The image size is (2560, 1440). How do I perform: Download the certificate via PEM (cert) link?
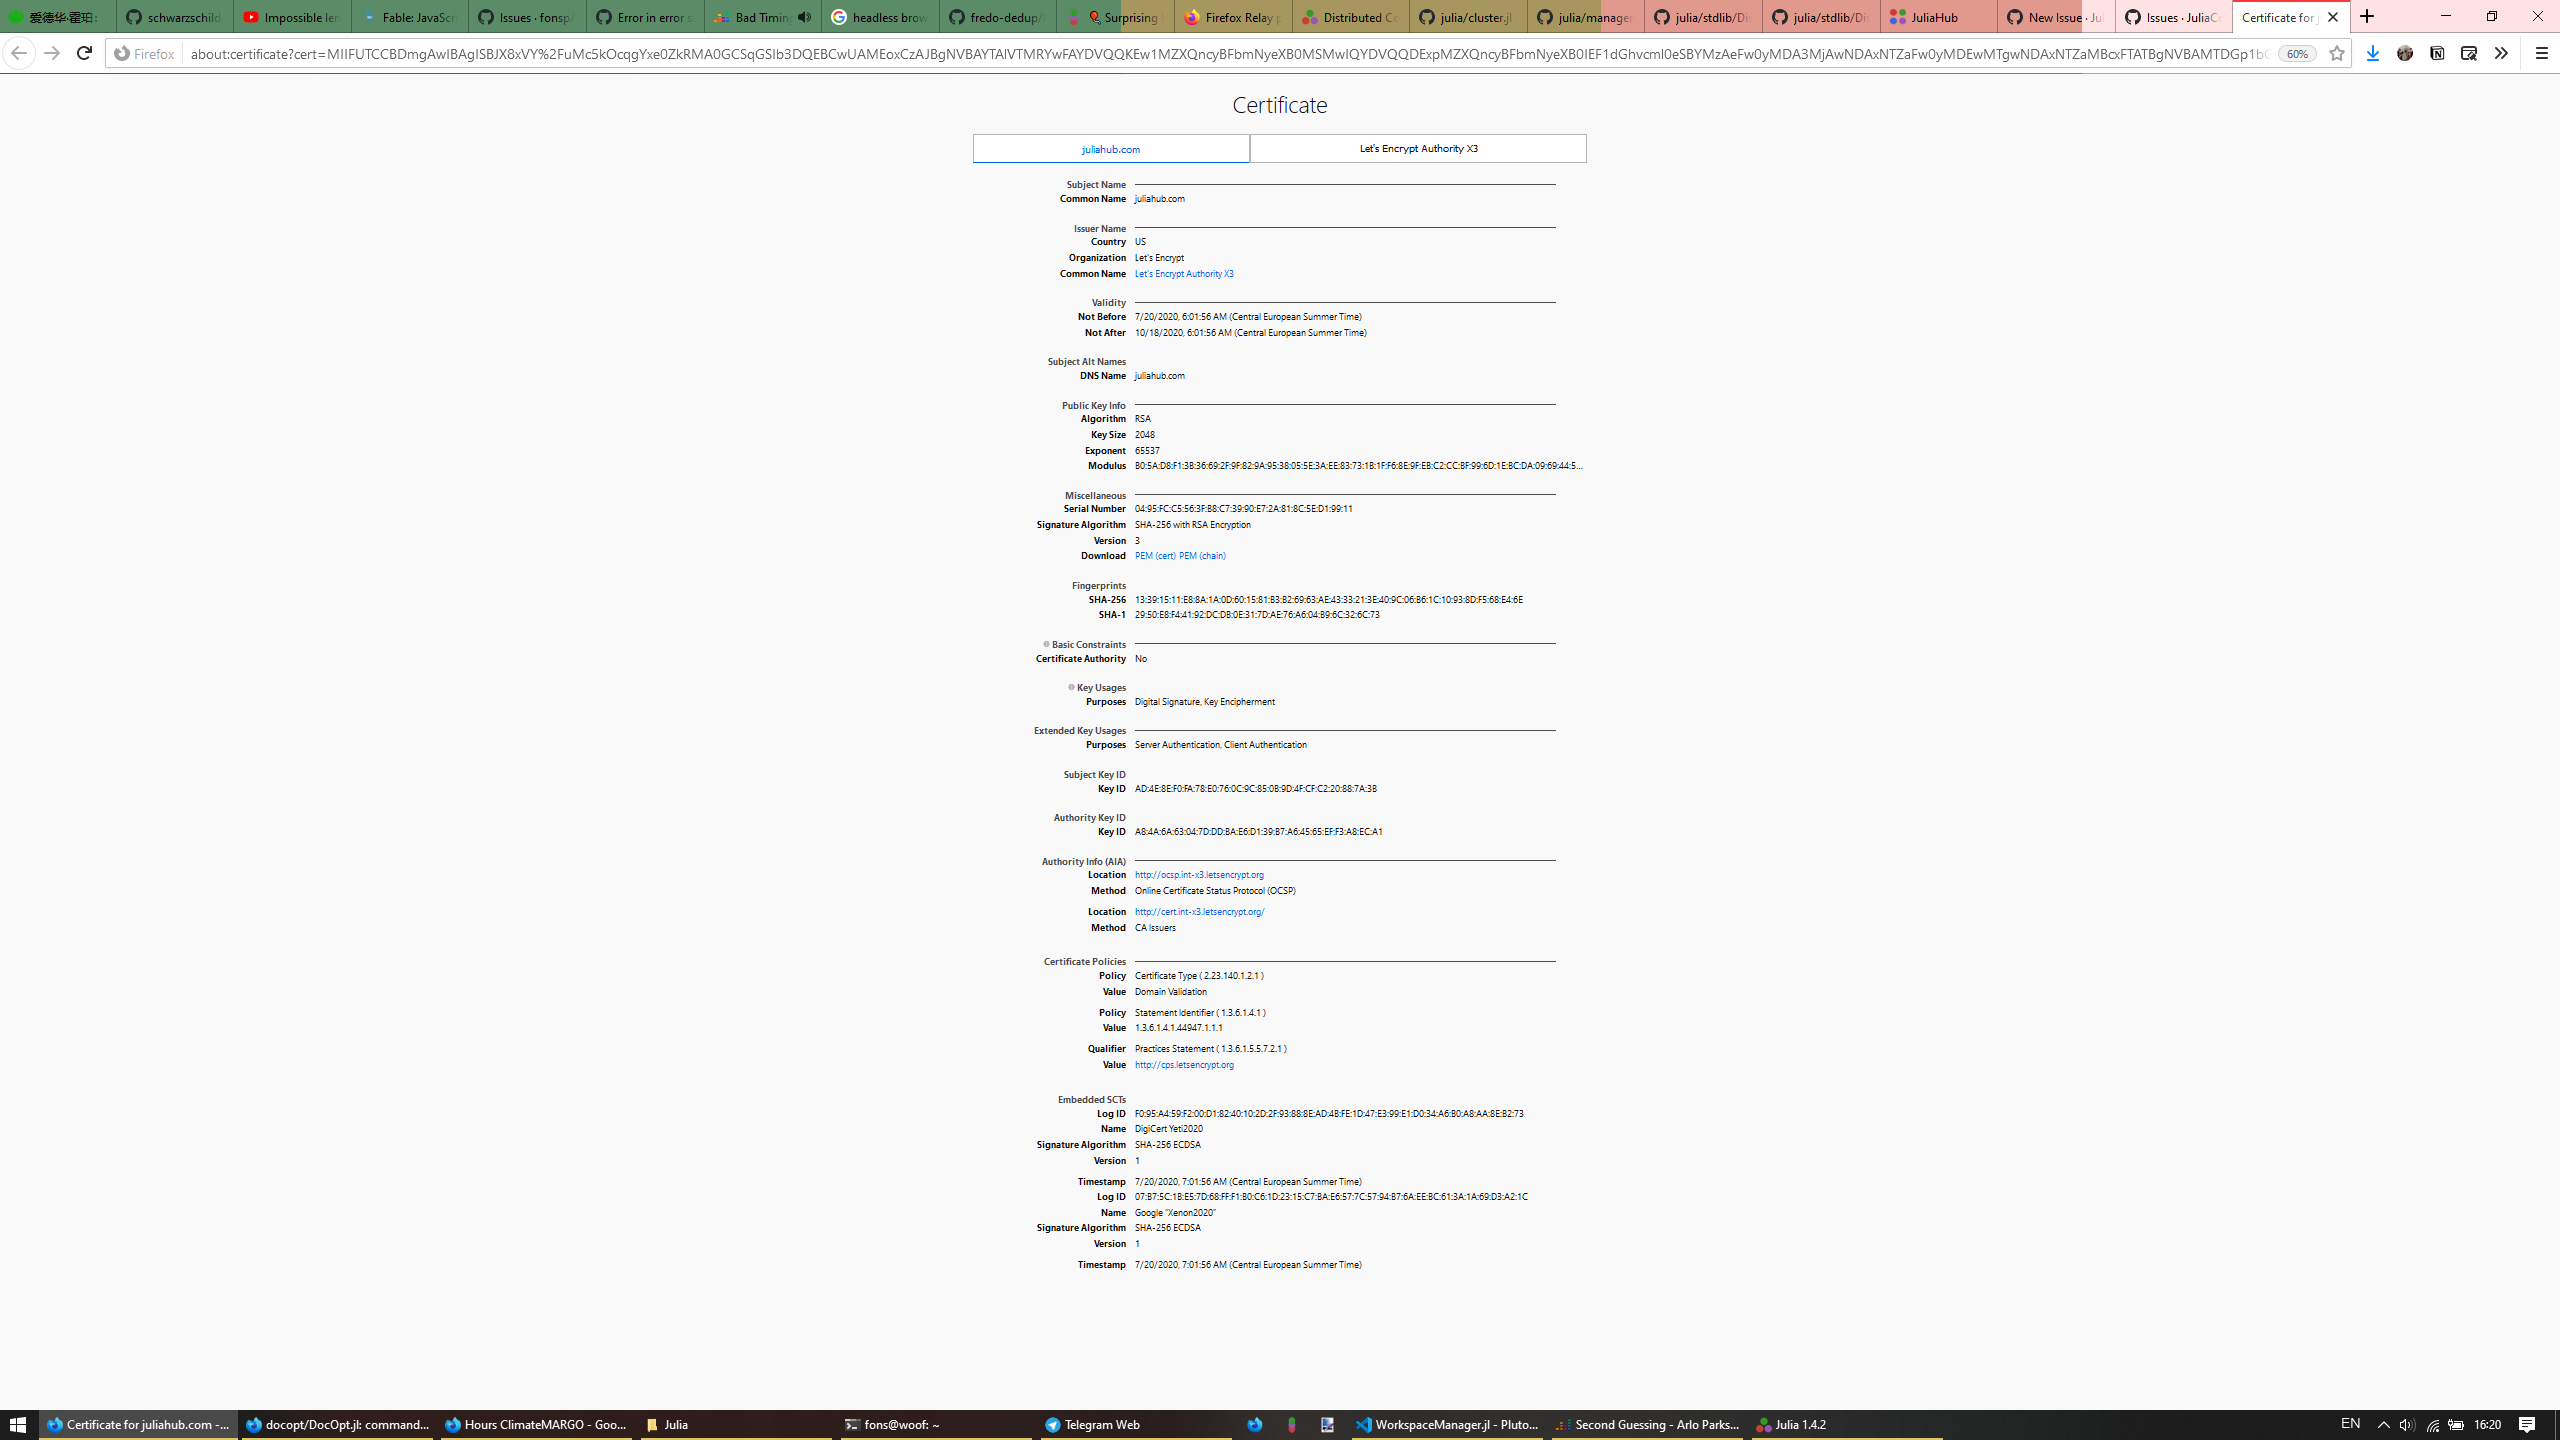pyautogui.click(x=1154, y=555)
